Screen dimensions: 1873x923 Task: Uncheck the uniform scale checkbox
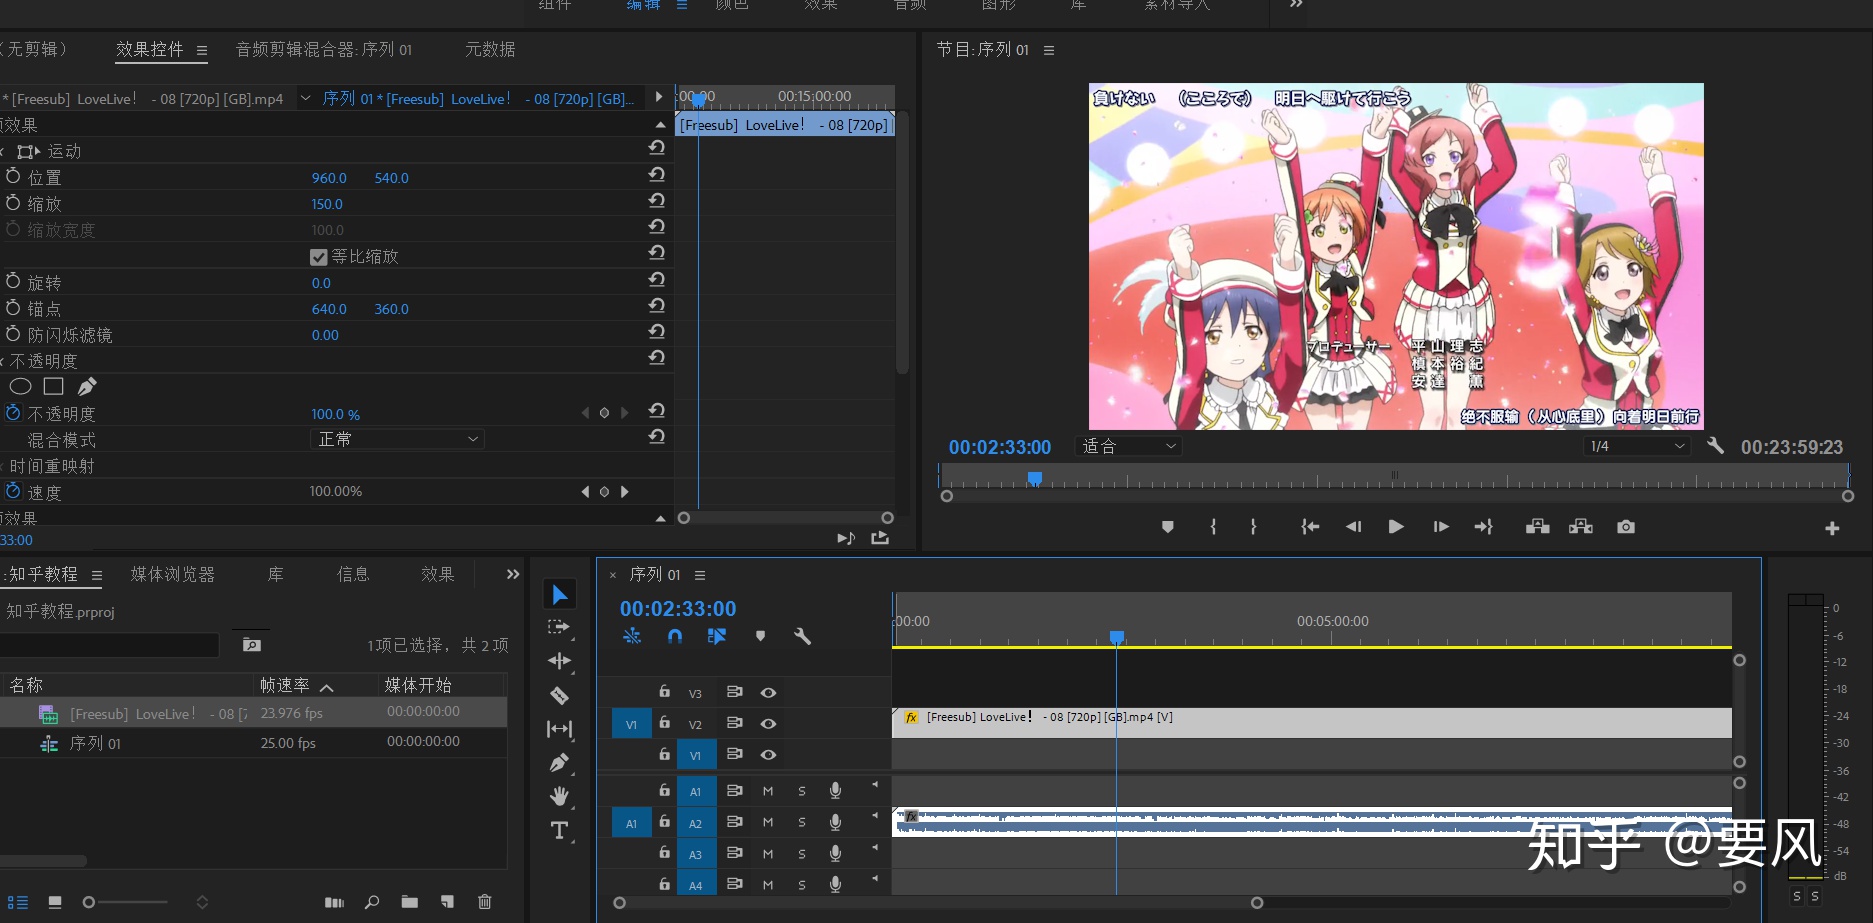(319, 257)
